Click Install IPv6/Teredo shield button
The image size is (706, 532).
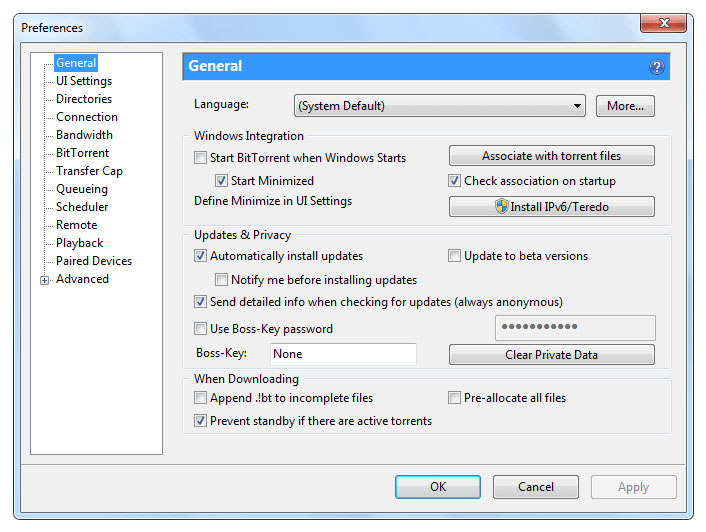pos(551,207)
